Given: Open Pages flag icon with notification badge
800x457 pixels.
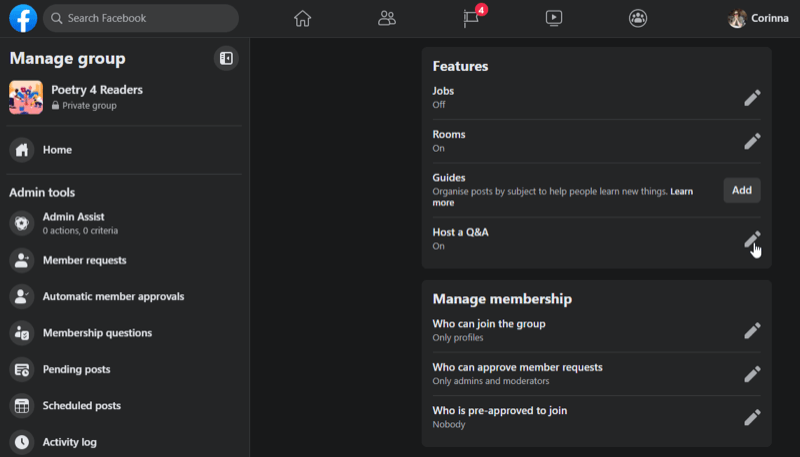Looking at the screenshot, I should 472,18.
